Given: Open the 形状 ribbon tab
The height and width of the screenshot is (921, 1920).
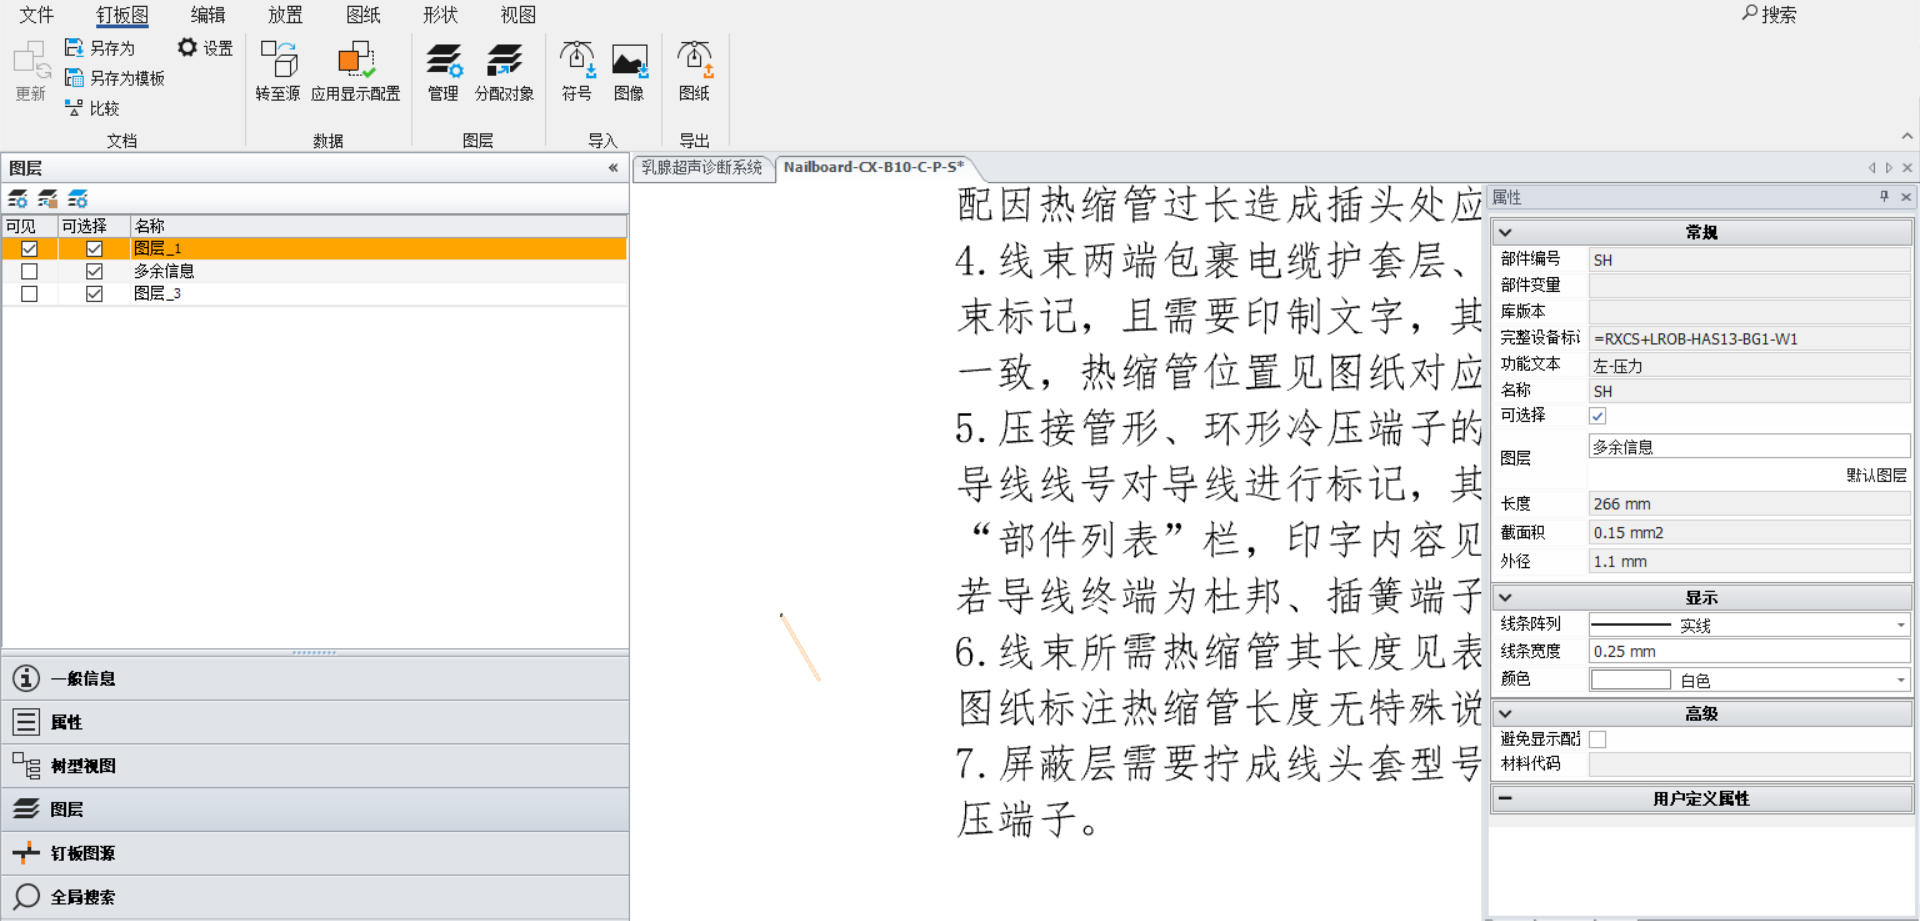Looking at the screenshot, I should pyautogui.click(x=440, y=15).
